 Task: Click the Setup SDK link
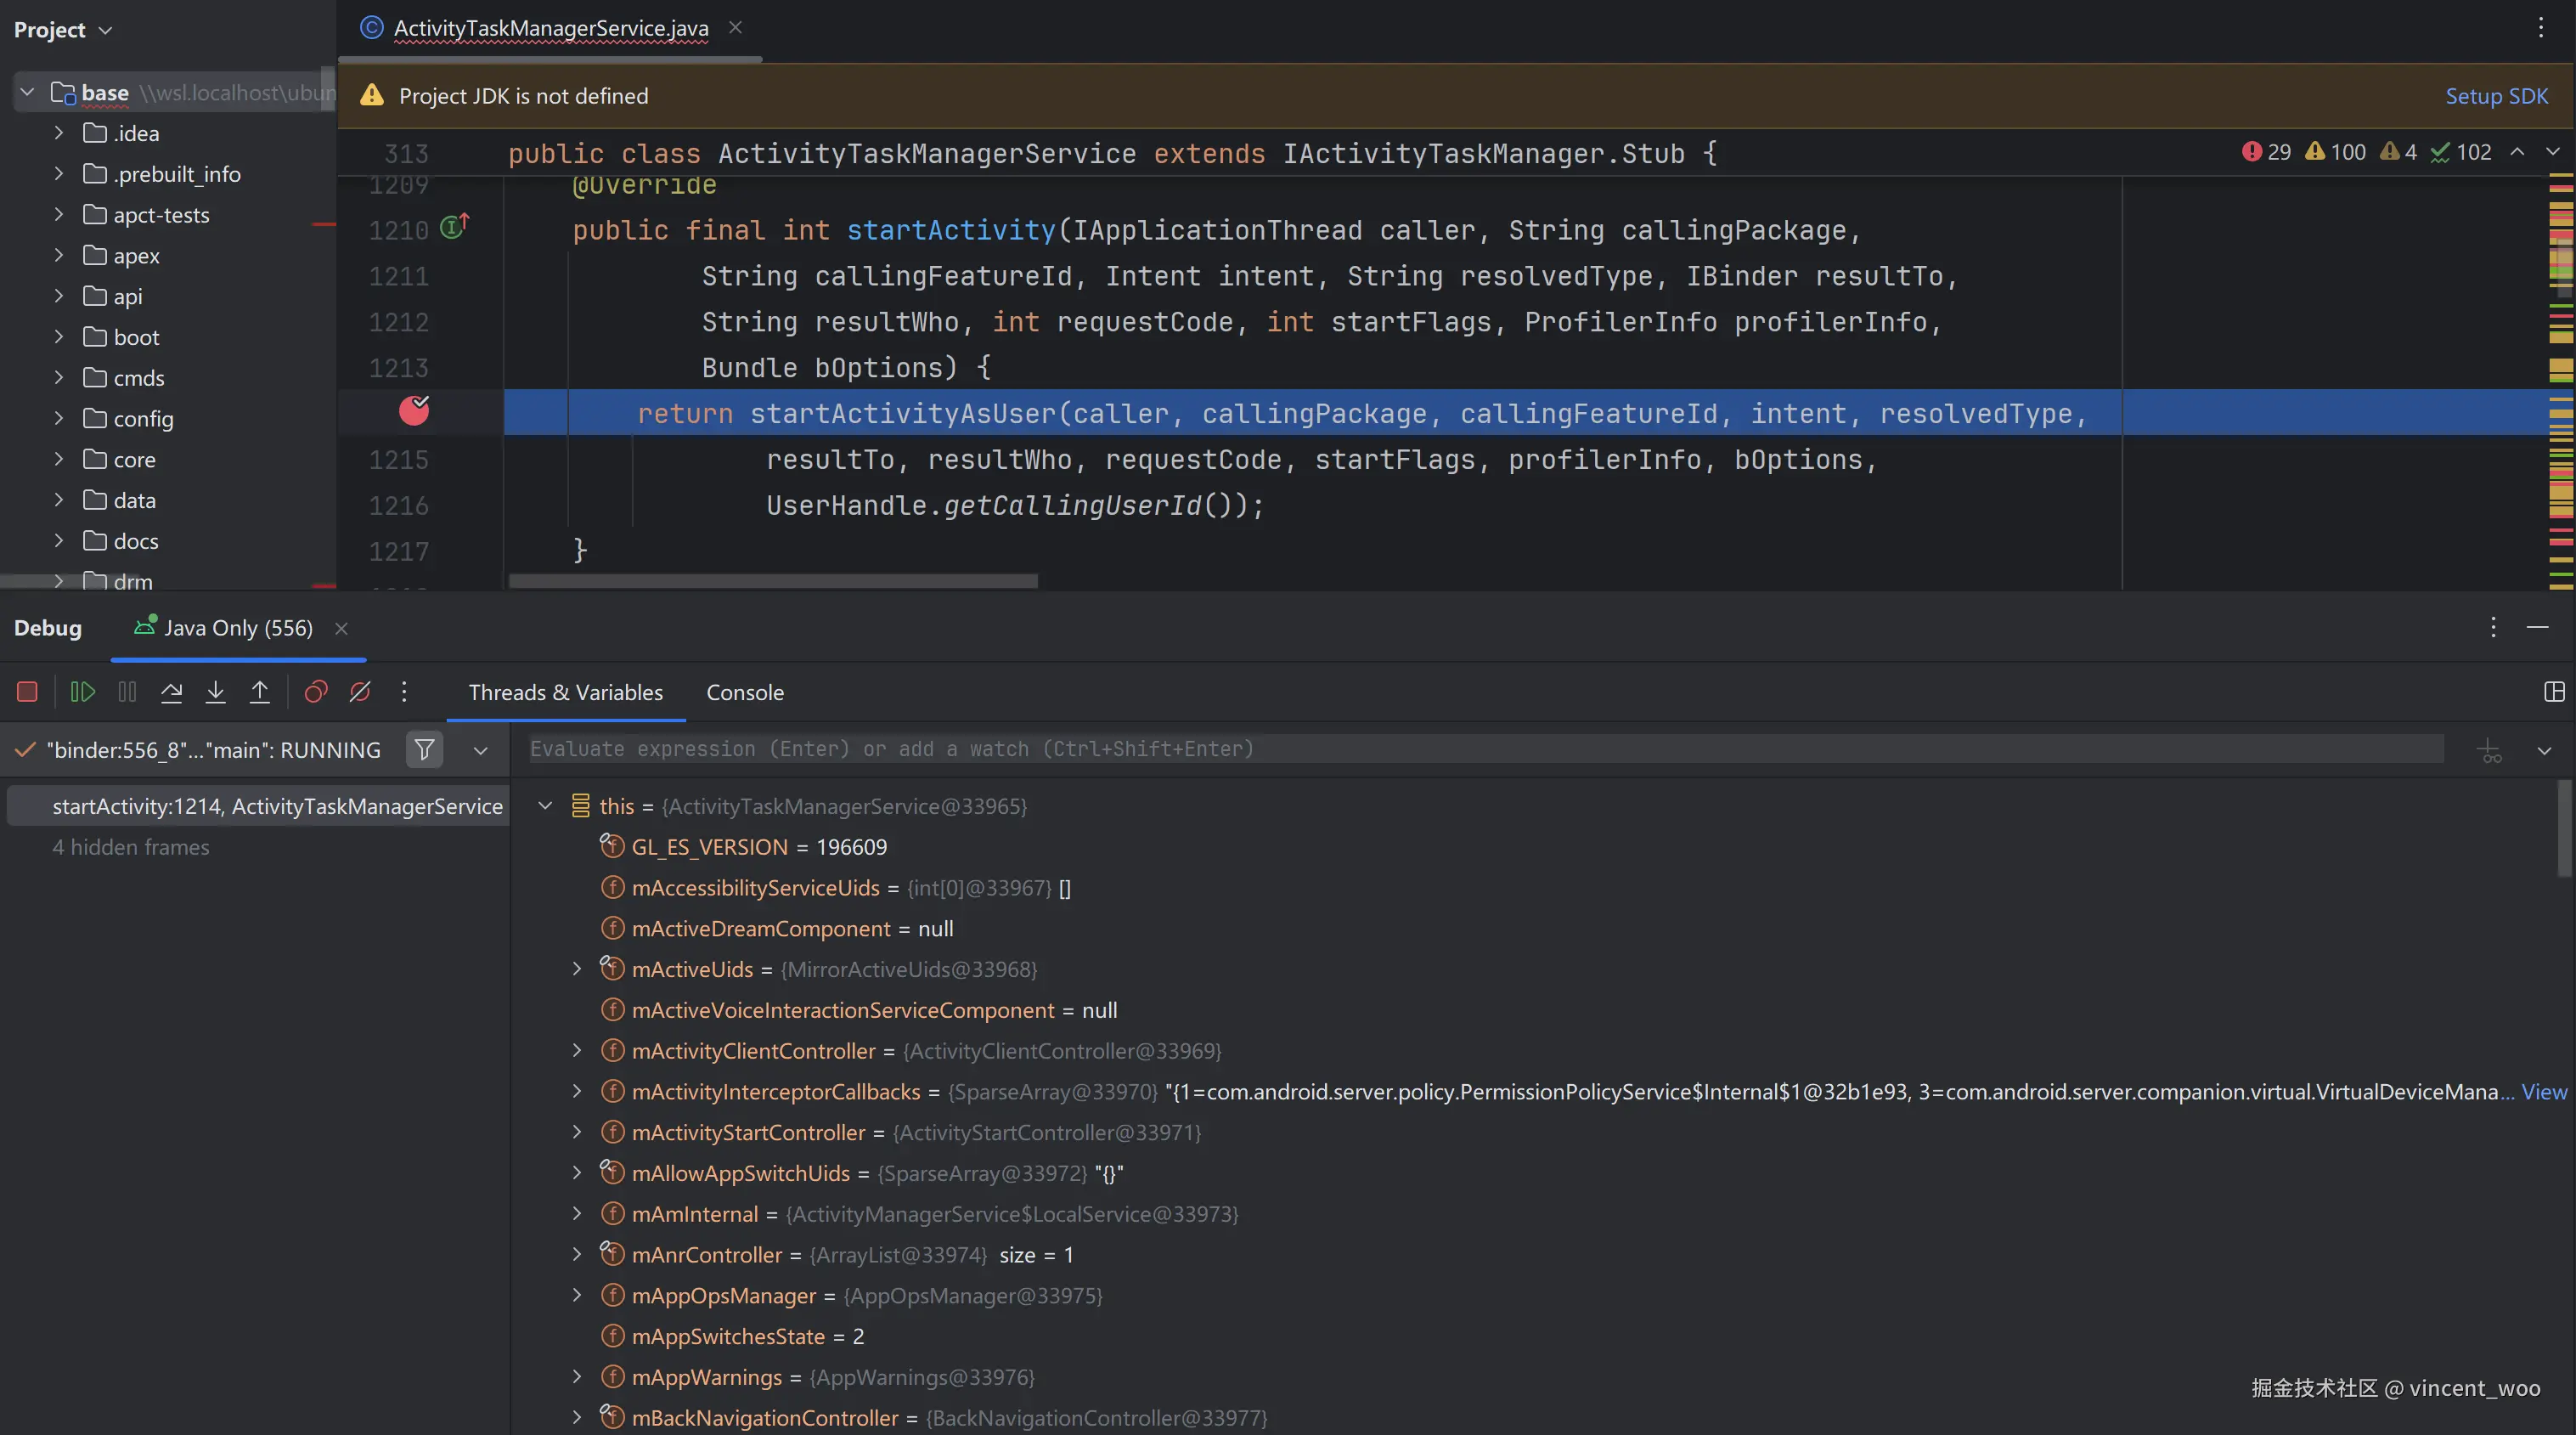pyautogui.click(x=2496, y=96)
